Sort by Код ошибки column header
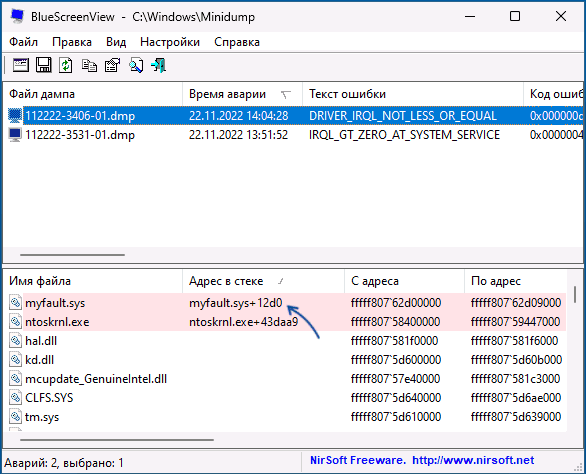Image resolution: width=586 pixels, height=474 pixels. click(x=553, y=94)
